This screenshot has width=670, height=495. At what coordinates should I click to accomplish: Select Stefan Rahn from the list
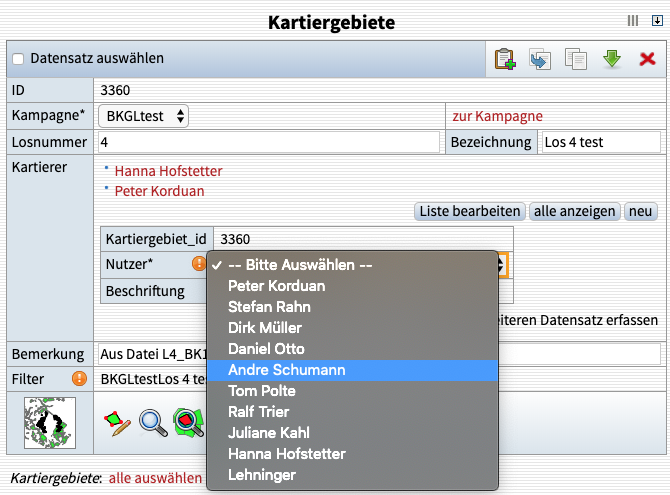tap(353, 306)
